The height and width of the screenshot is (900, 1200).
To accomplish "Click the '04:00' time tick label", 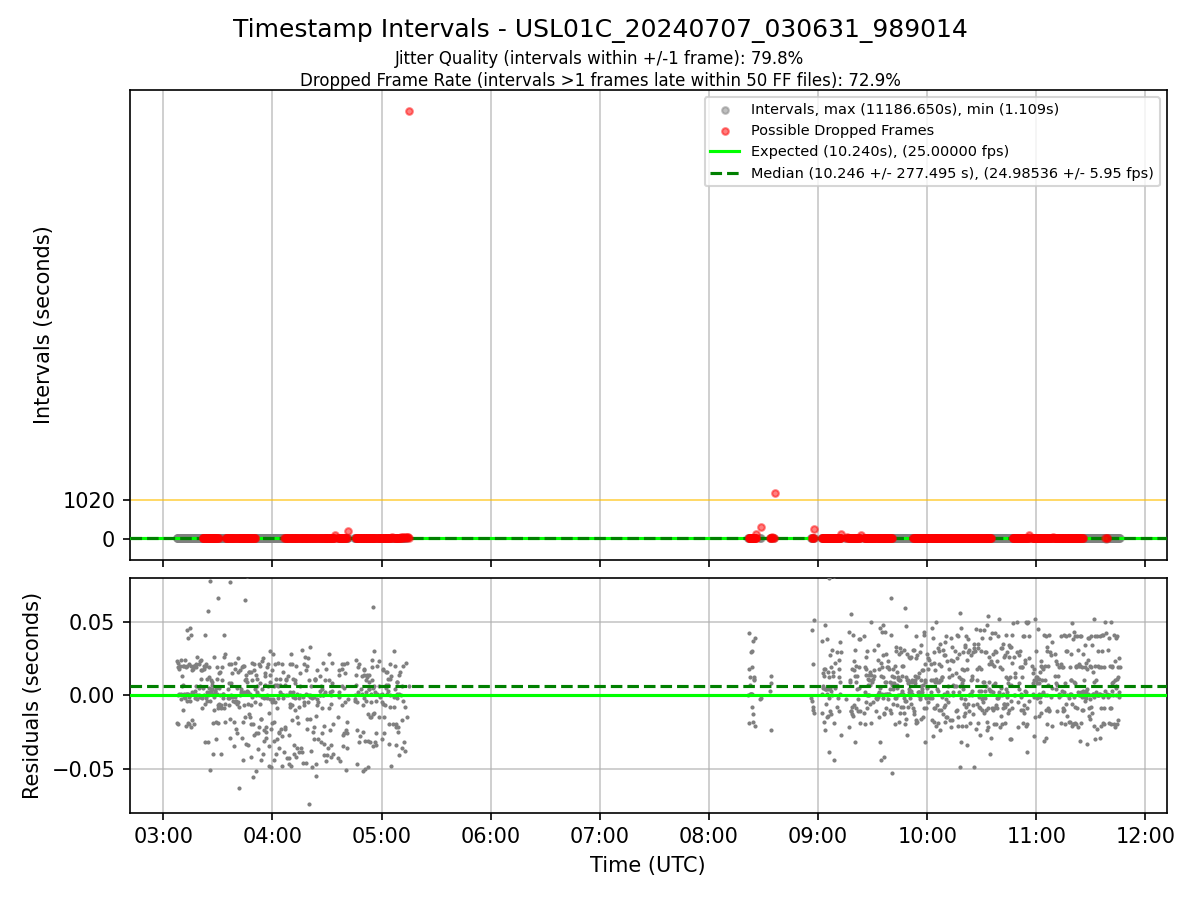I will [272, 834].
